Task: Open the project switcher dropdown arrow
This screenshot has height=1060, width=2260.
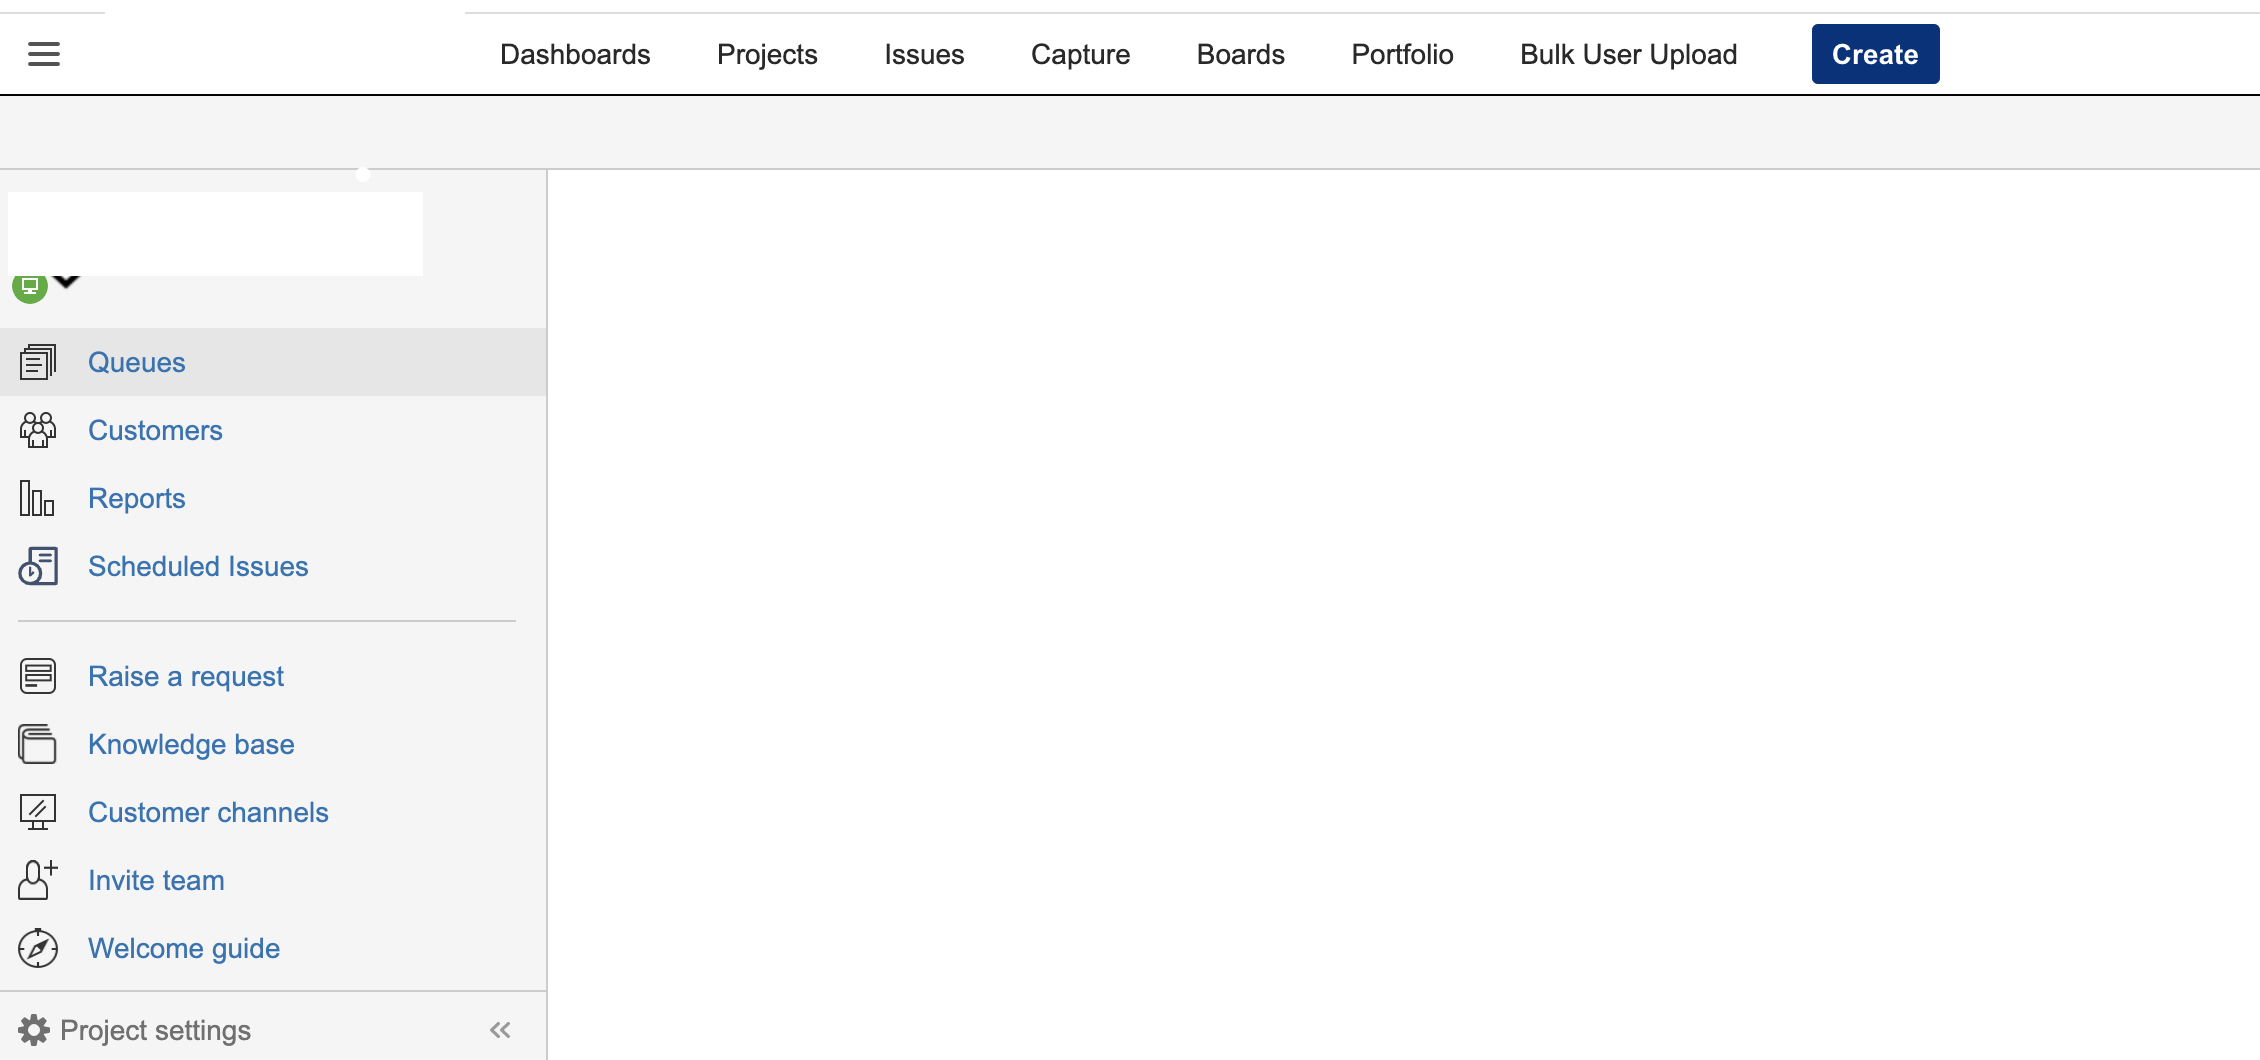Action: [66, 283]
